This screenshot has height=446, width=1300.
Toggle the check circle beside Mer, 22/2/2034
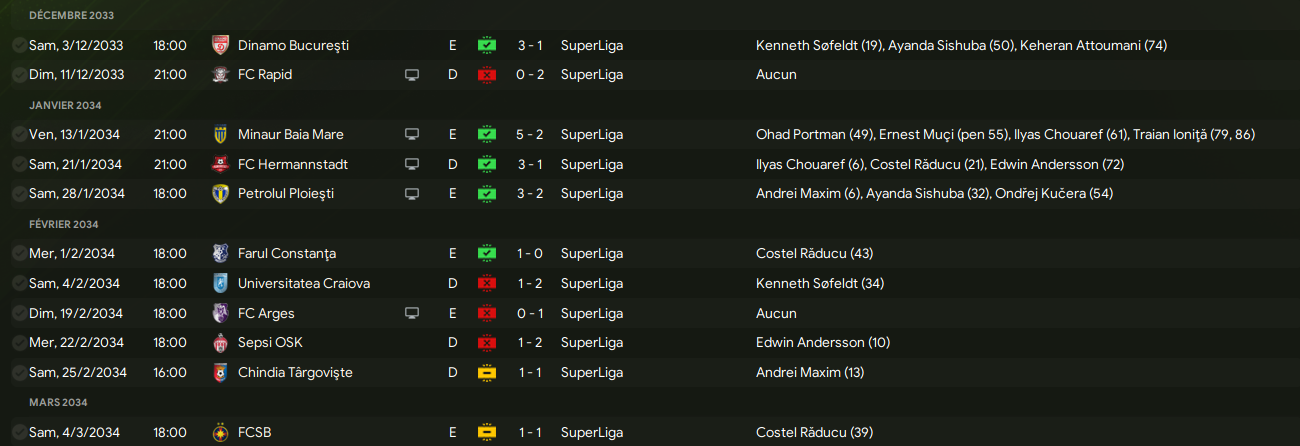[18, 343]
